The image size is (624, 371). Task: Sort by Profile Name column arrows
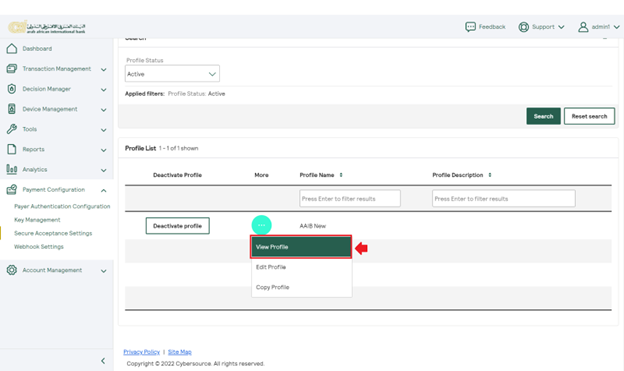tap(341, 175)
